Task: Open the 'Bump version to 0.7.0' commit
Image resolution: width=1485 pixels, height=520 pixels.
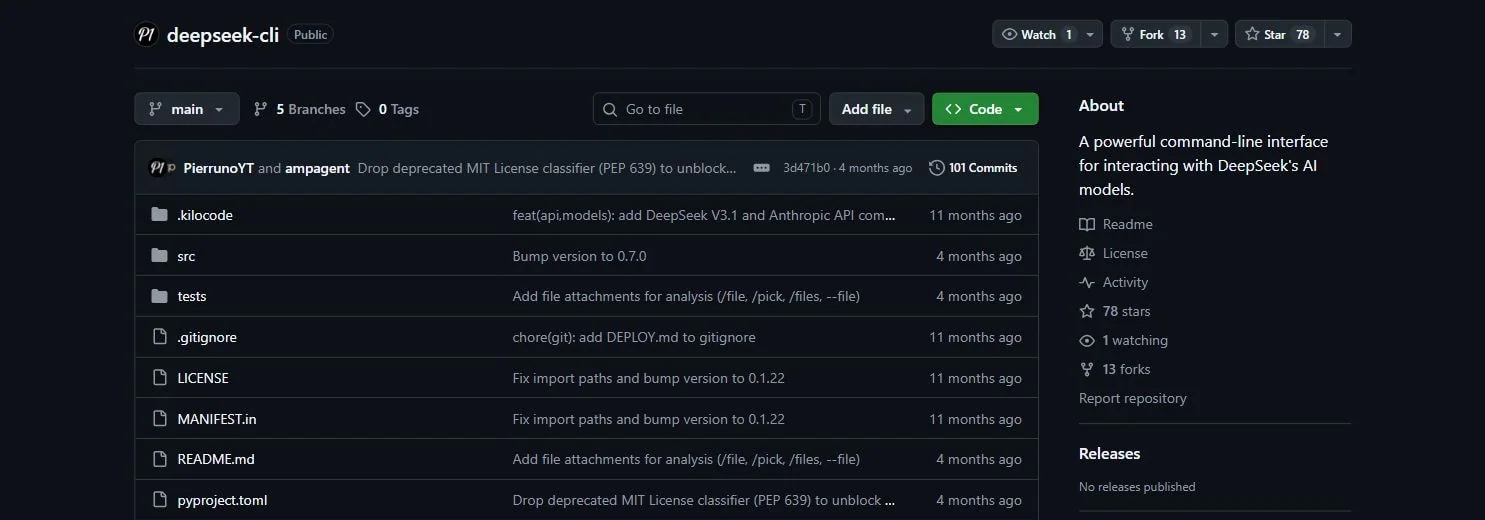Action: click(580, 256)
